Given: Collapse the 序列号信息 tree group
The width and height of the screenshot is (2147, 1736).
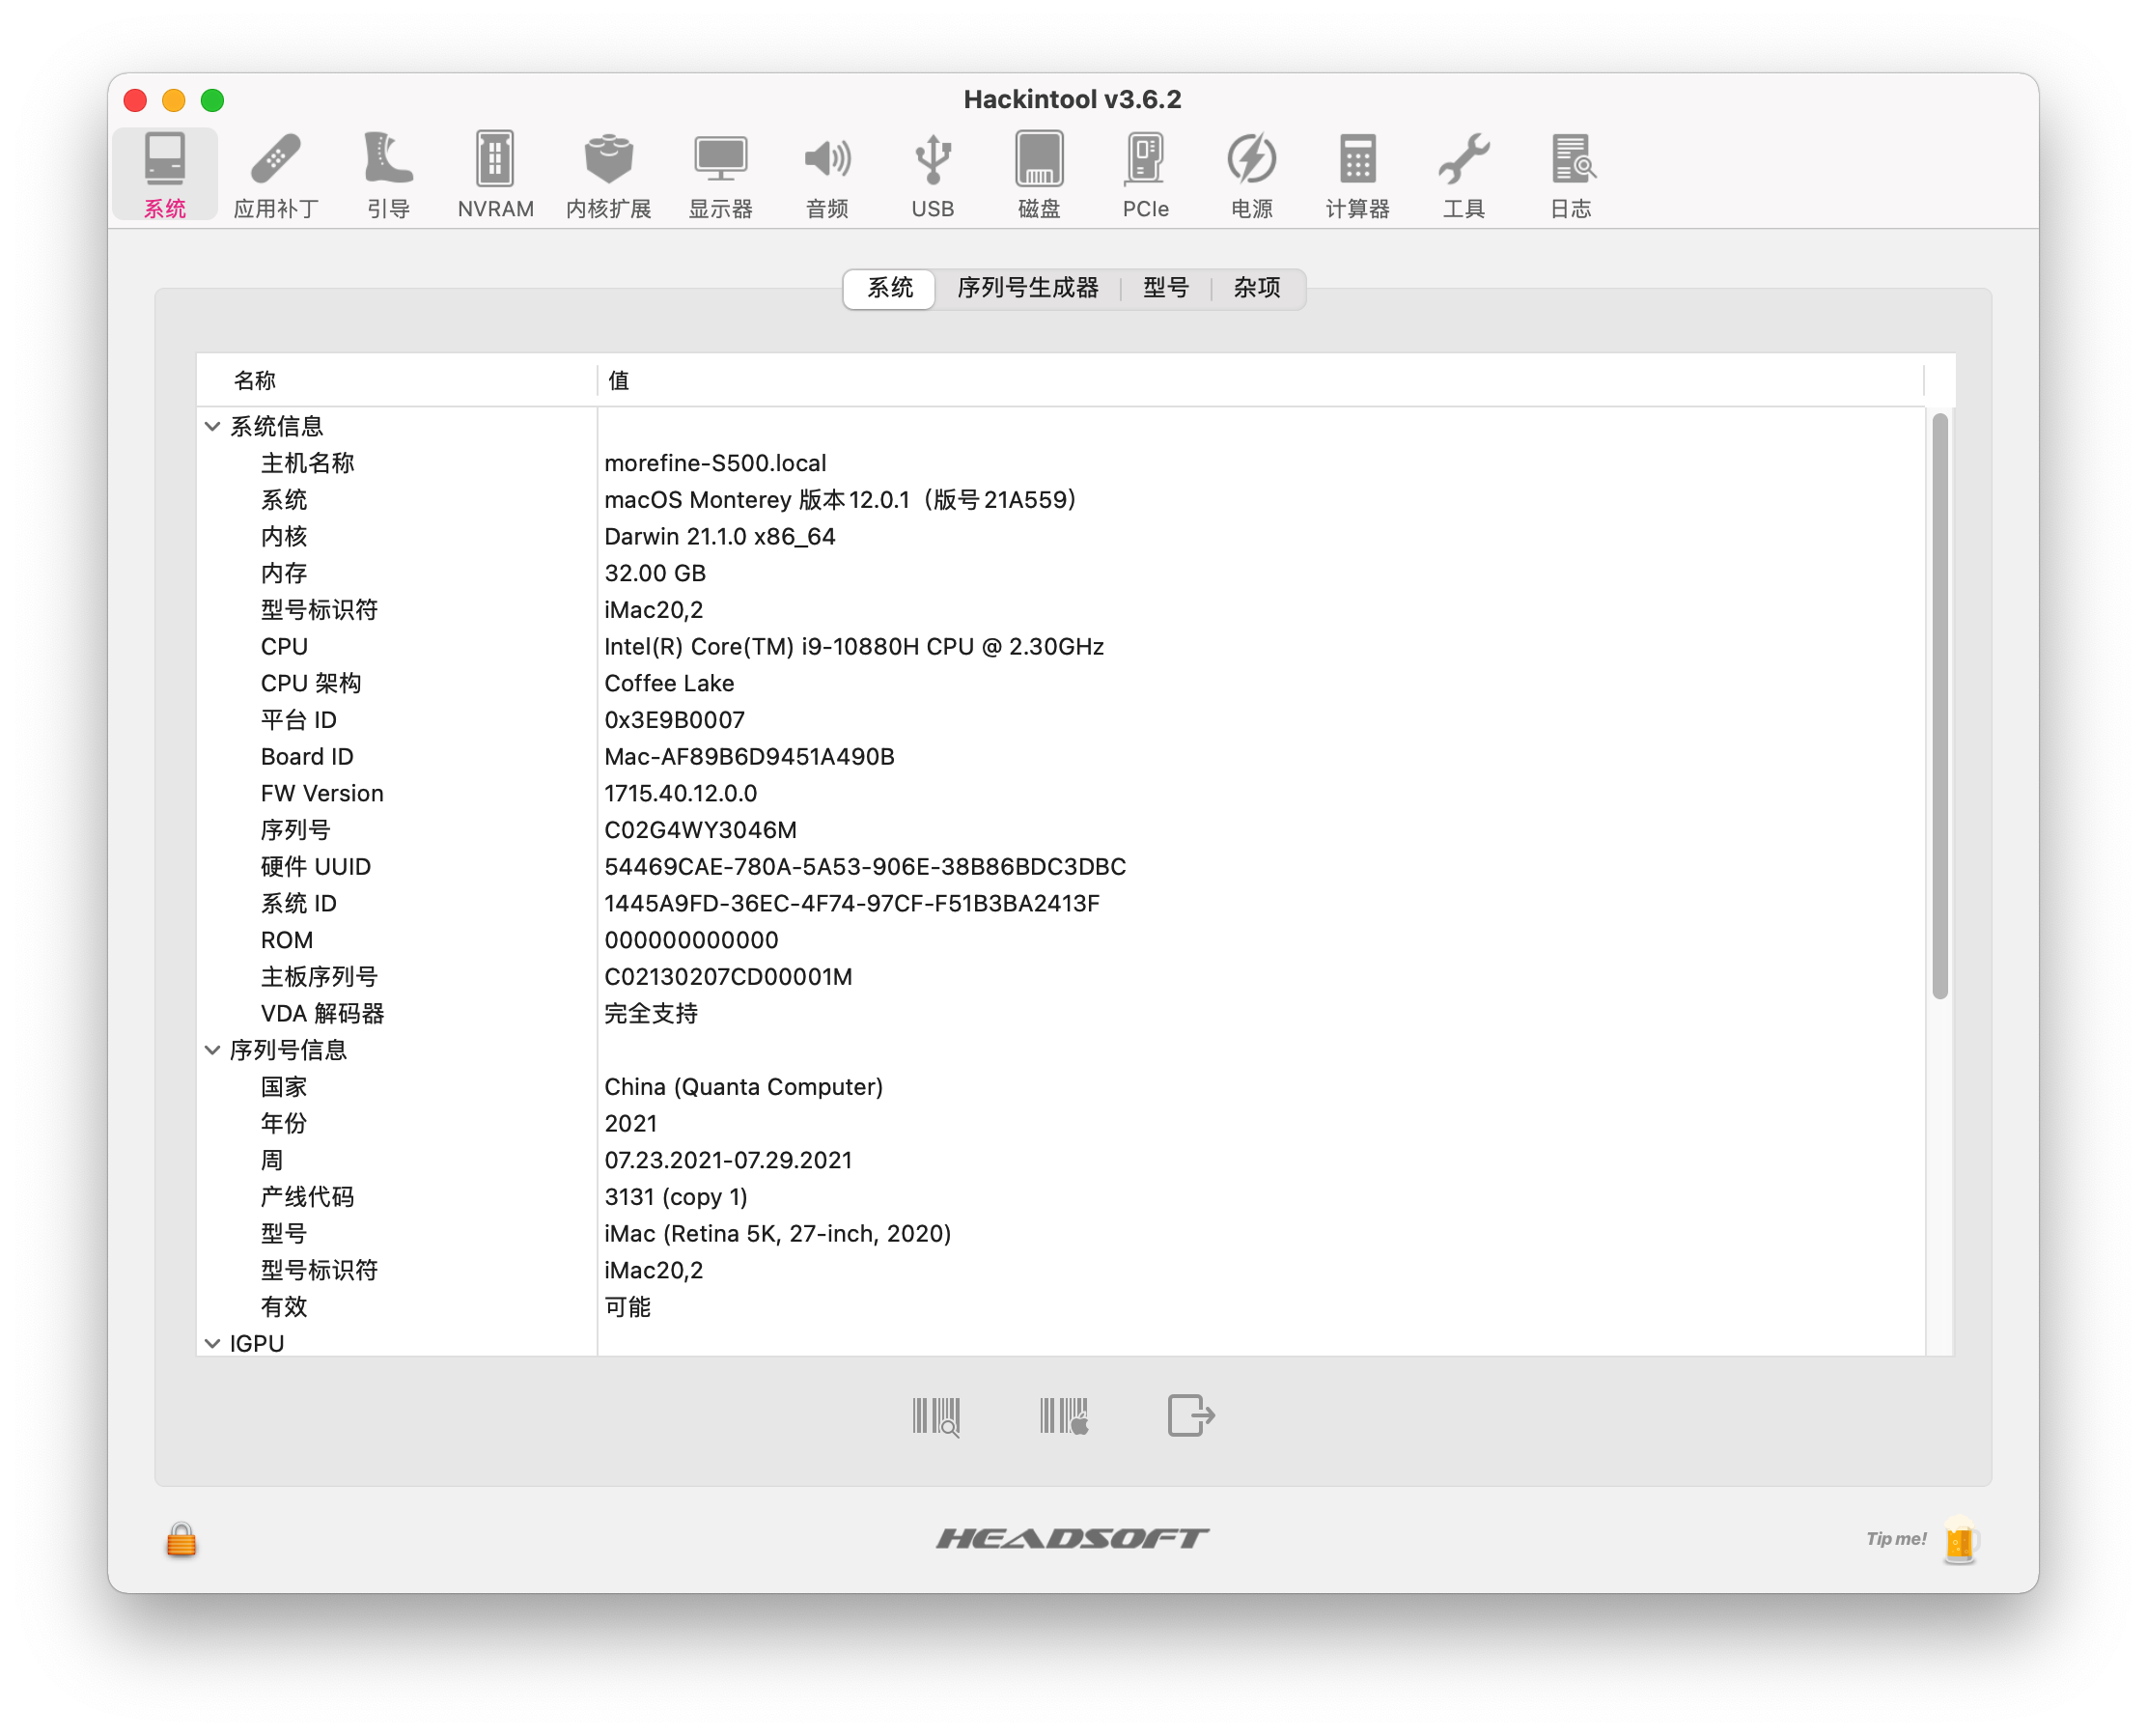Looking at the screenshot, I should coord(212,1049).
